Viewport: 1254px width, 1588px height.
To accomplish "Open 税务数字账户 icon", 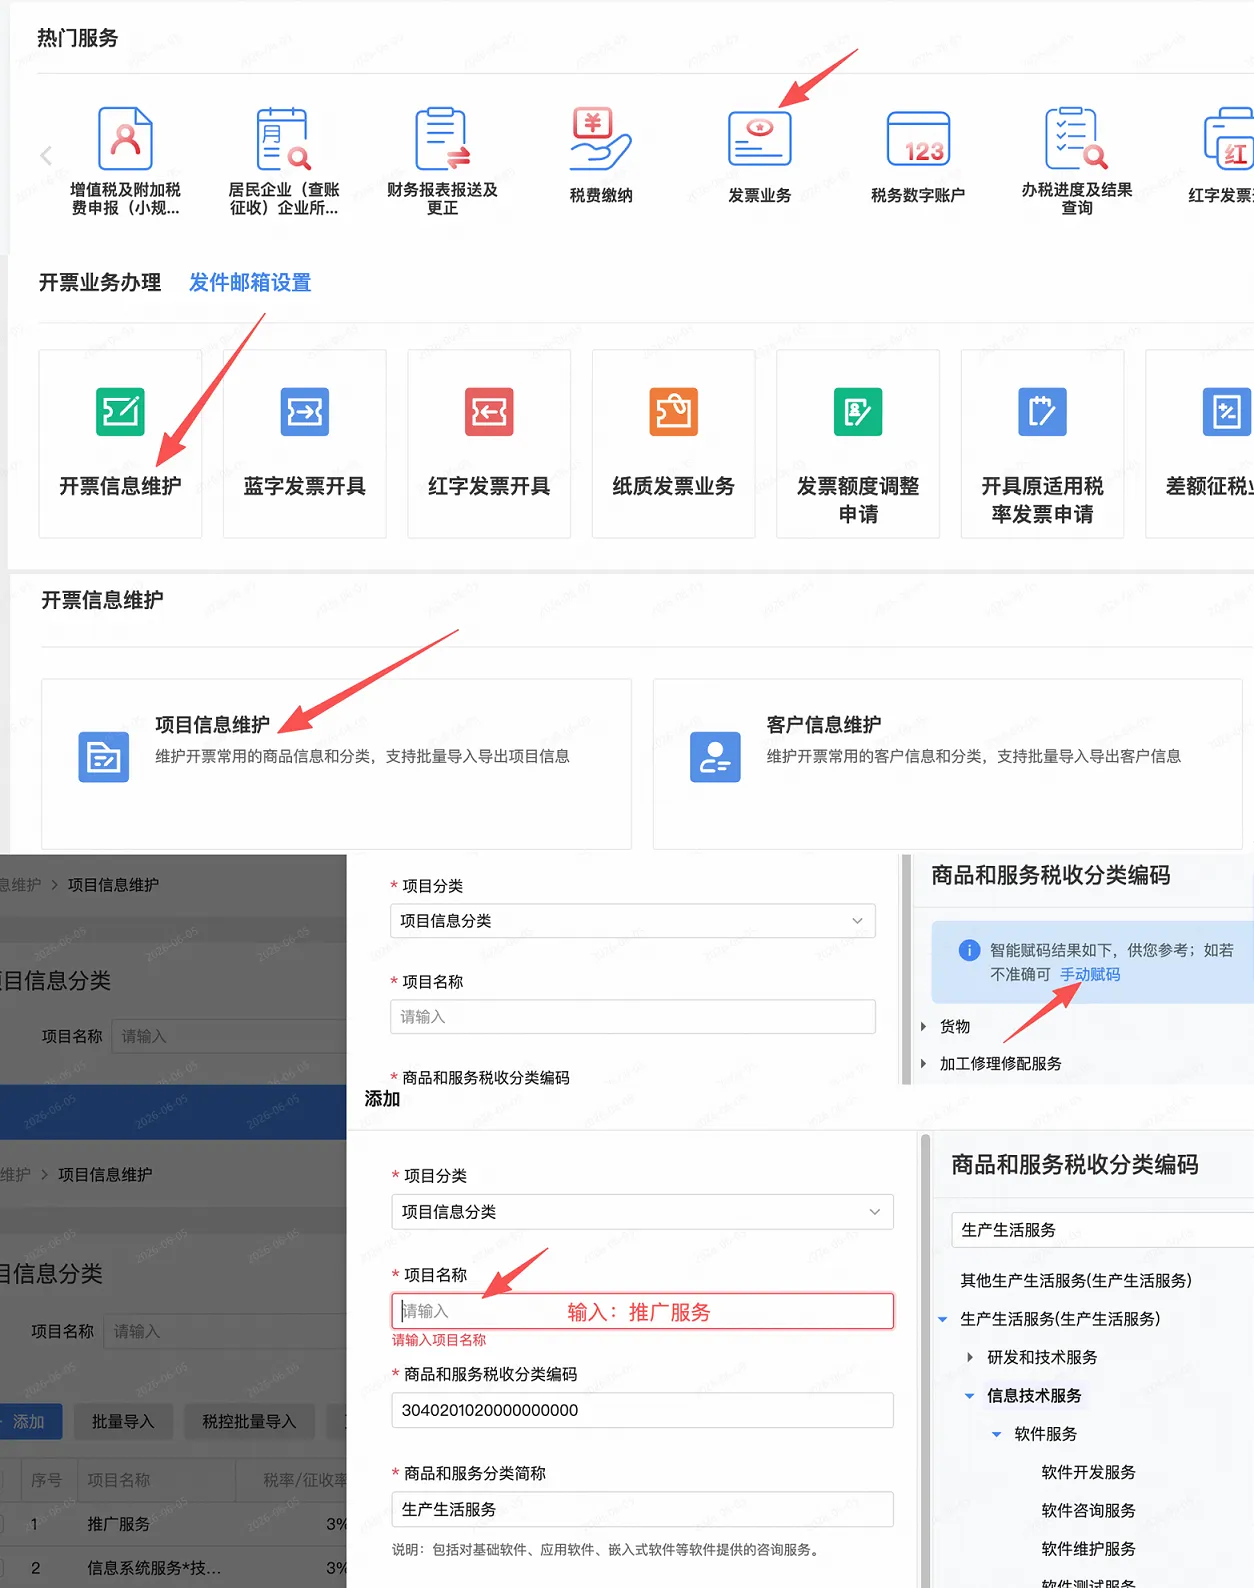I will [x=918, y=139].
